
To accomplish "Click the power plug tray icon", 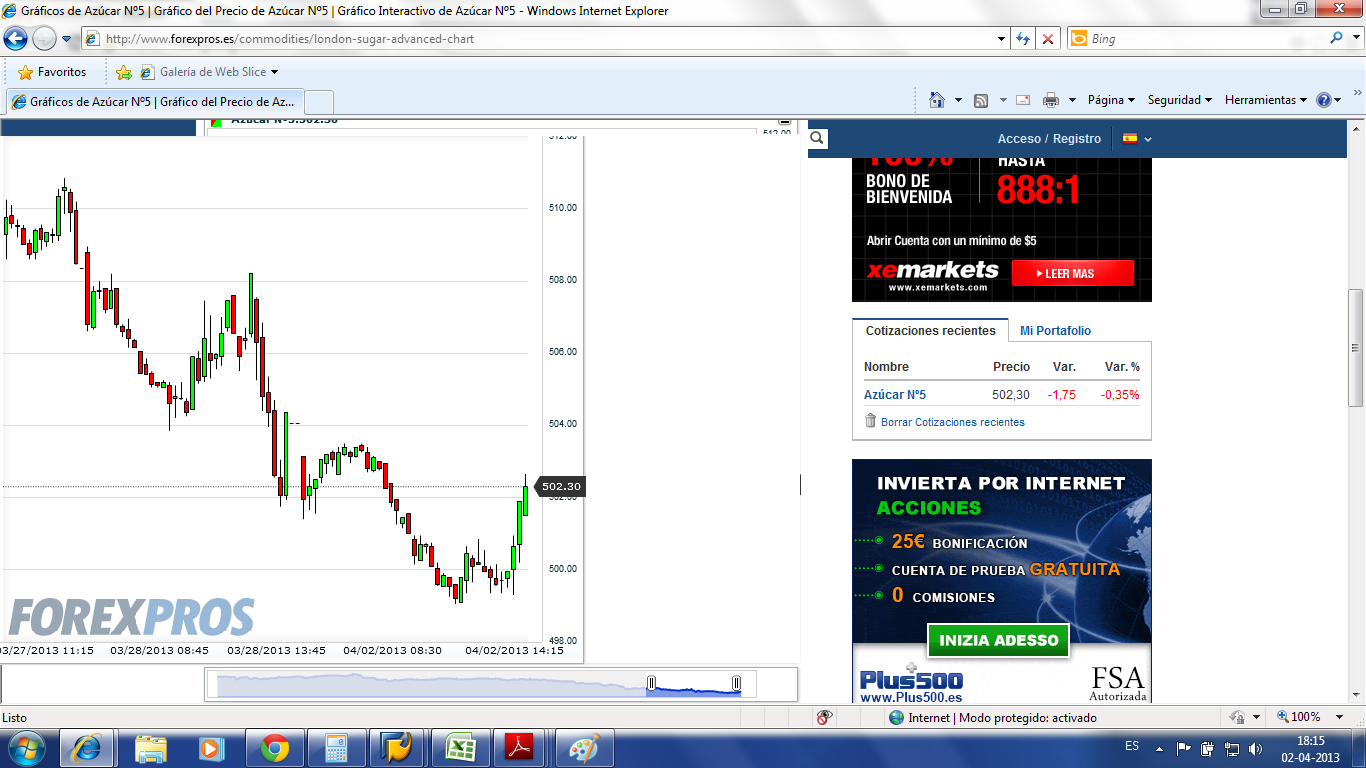I will point(1207,747).
